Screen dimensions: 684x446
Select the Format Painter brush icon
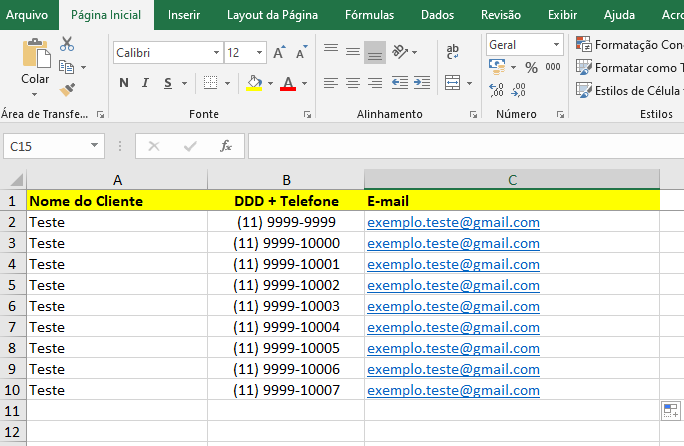coord(67,90)
